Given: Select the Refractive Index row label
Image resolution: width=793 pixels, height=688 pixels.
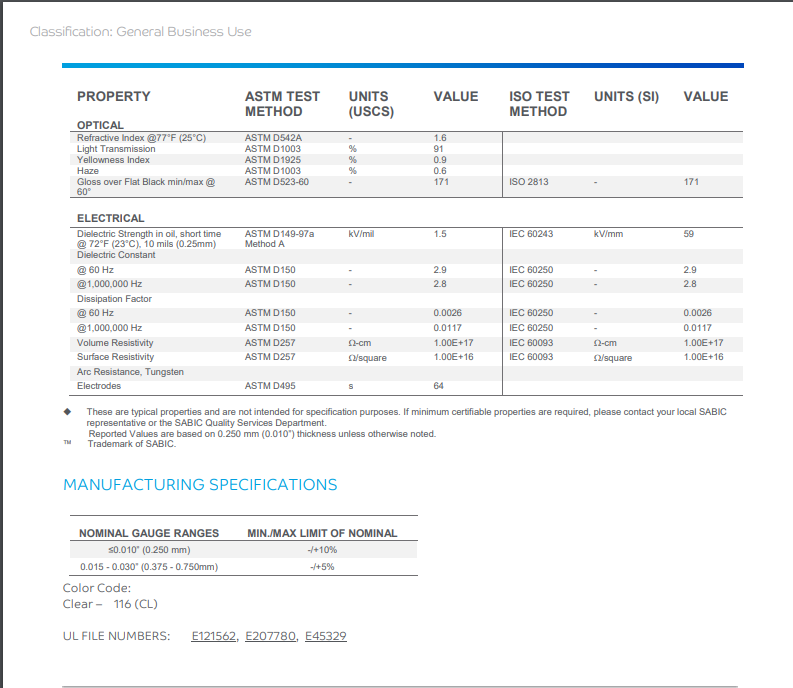Looking at the screenshot, I should pos(141,138).
